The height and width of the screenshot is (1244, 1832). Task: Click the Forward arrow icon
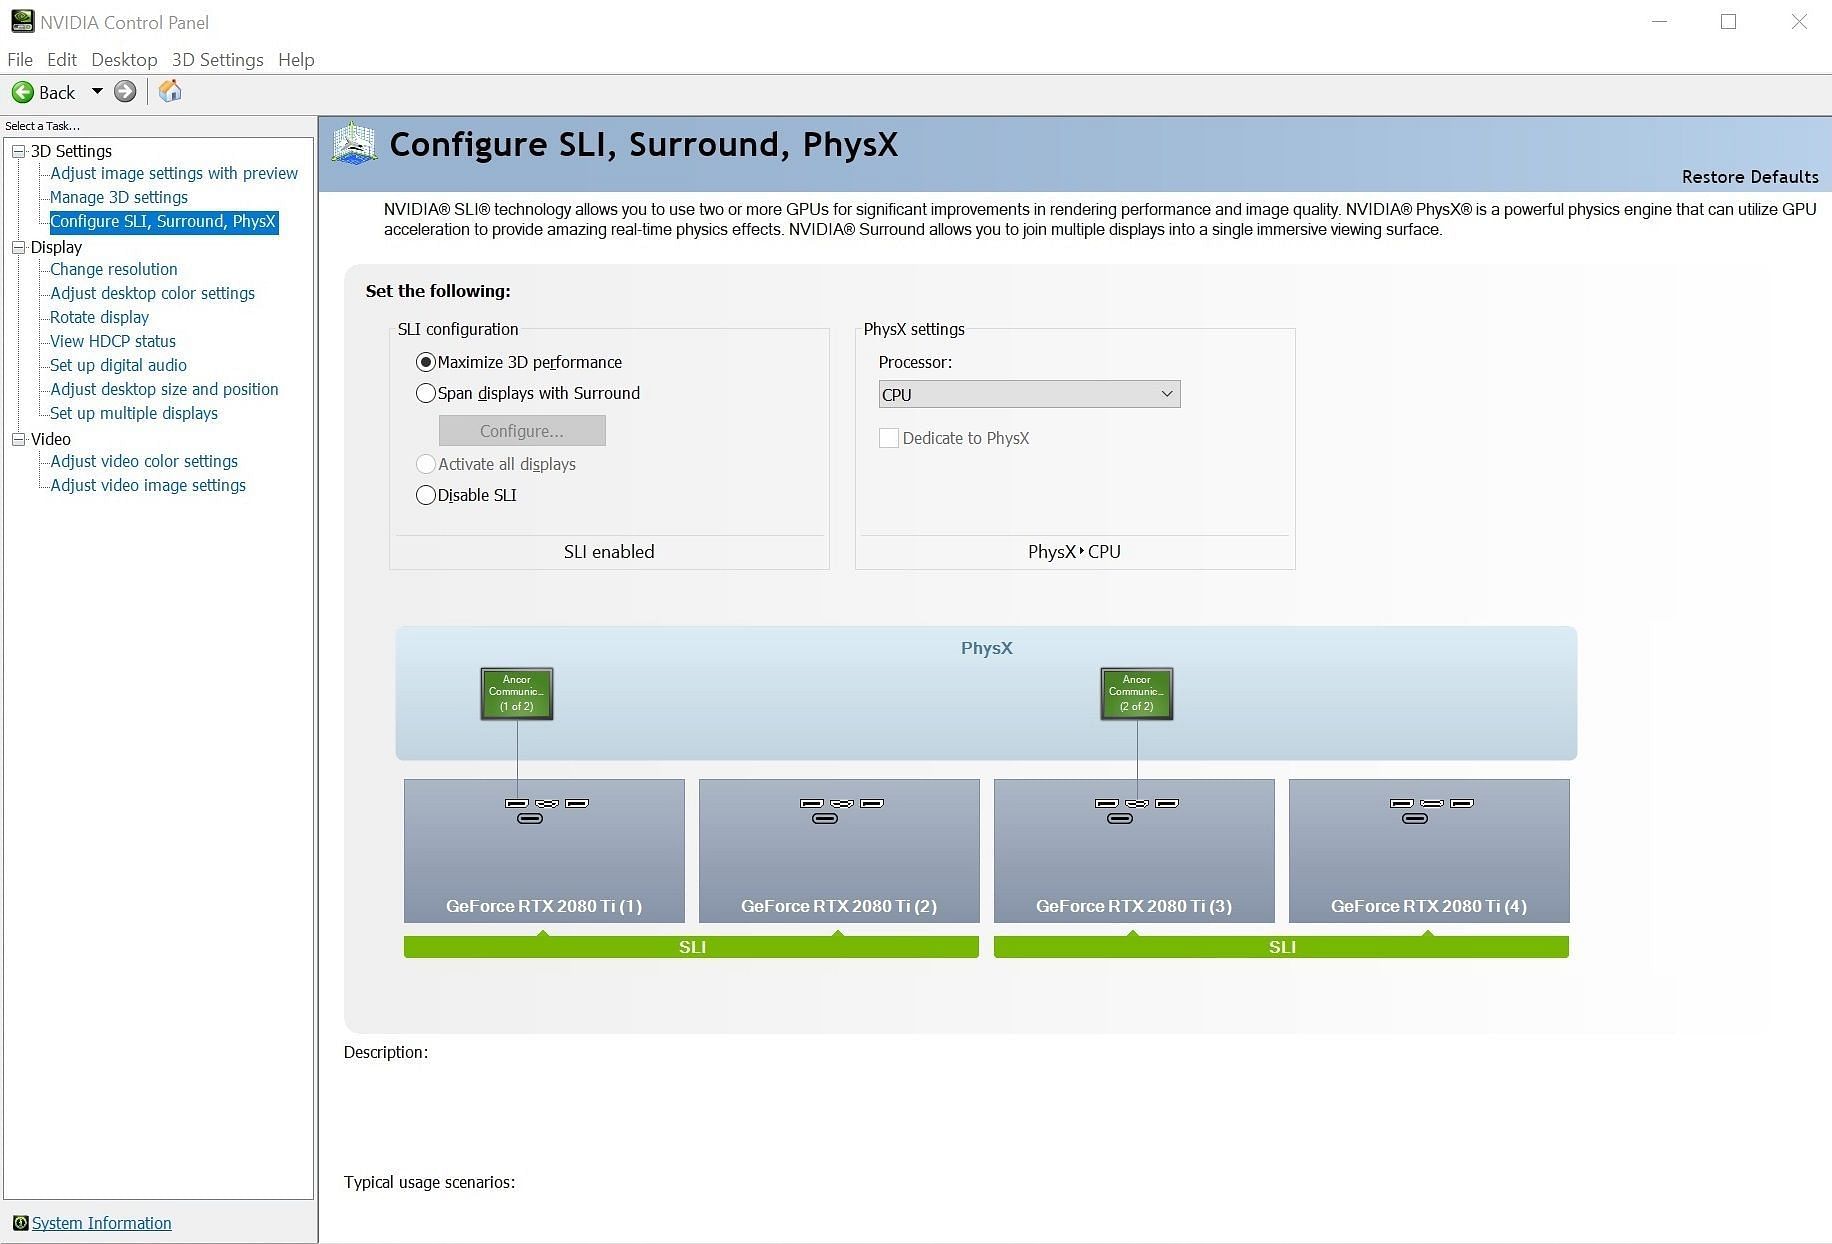point(125,92)
